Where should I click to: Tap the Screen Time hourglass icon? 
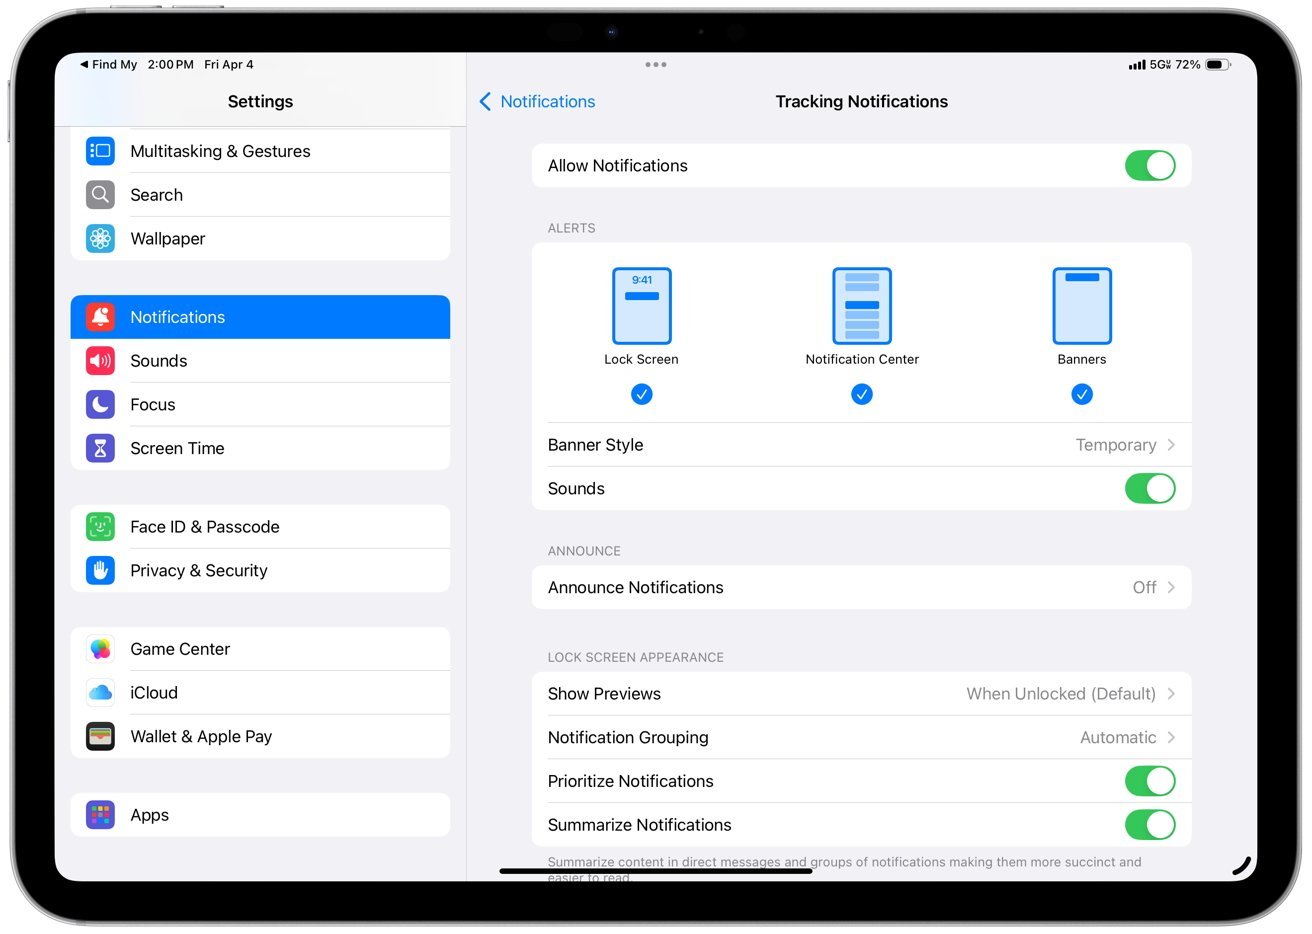(100, 449)
